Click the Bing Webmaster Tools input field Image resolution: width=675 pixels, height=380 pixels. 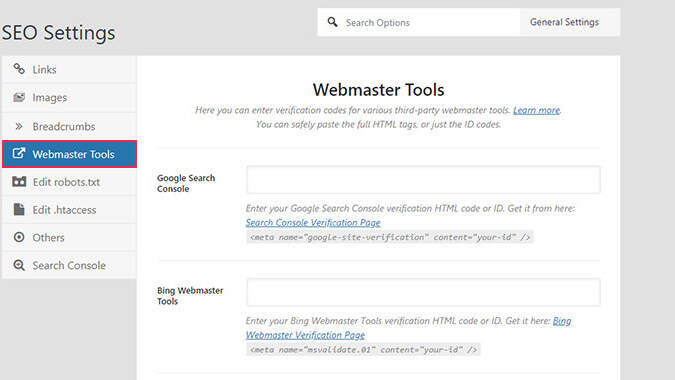point(423,292)
